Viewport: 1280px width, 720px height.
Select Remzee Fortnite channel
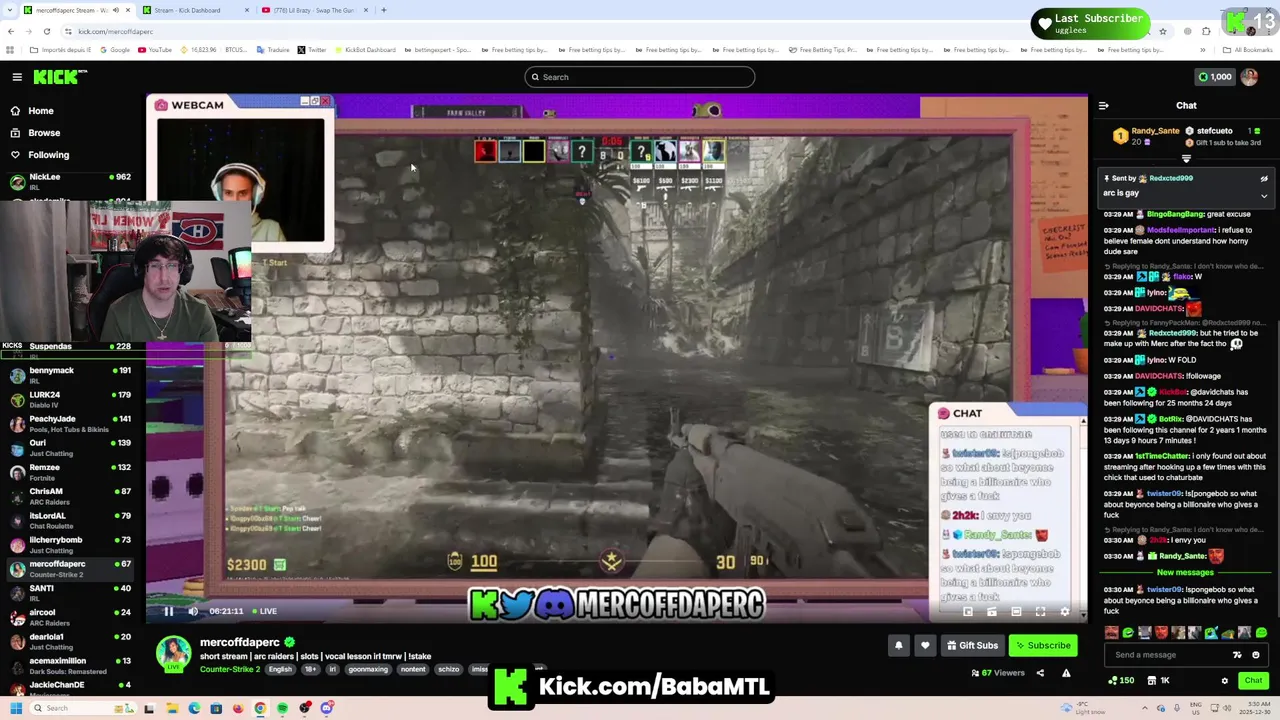[x=70, y=472]
